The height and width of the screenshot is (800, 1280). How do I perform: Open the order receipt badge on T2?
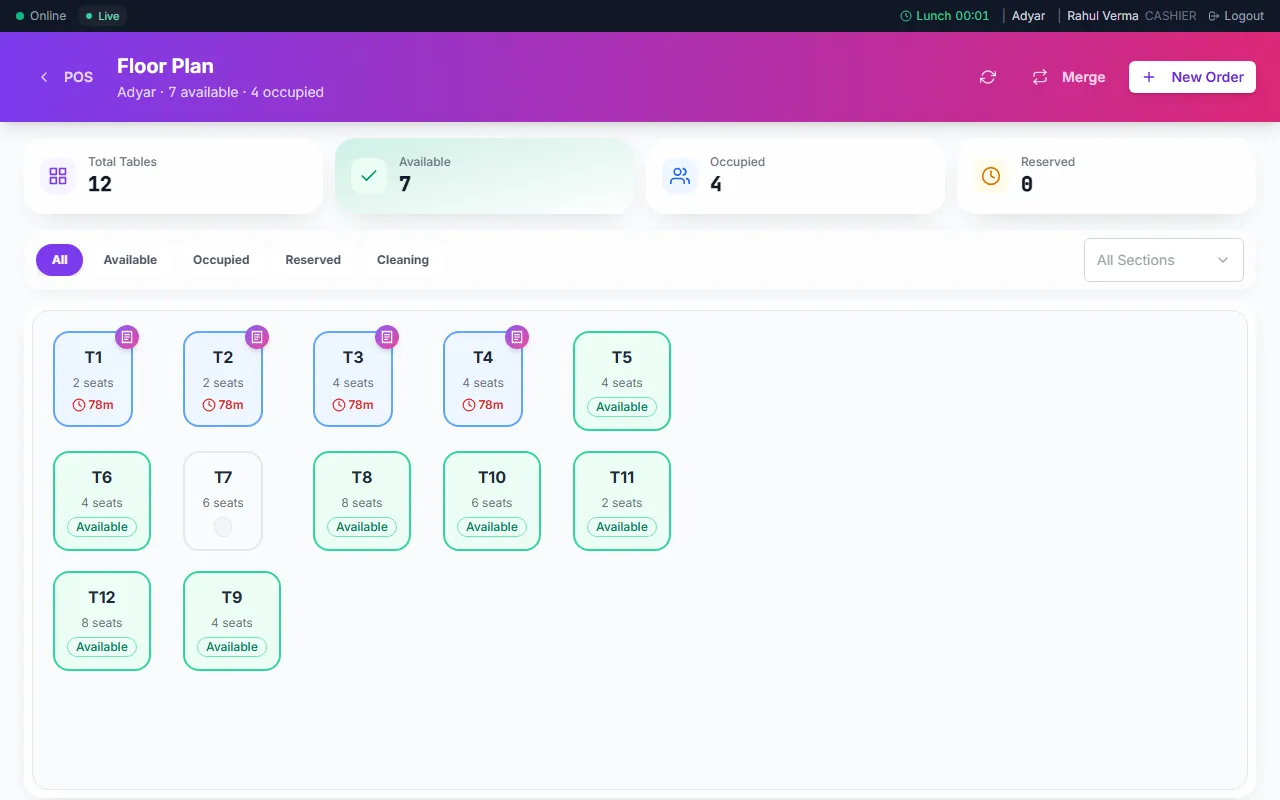point(257,337)
